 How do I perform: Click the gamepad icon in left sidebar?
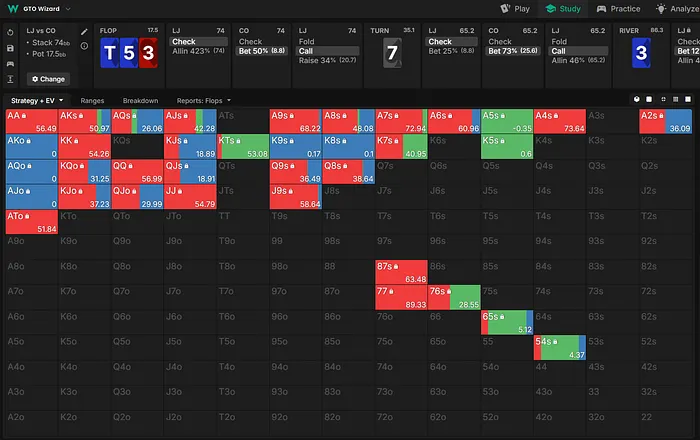(9, 63)
